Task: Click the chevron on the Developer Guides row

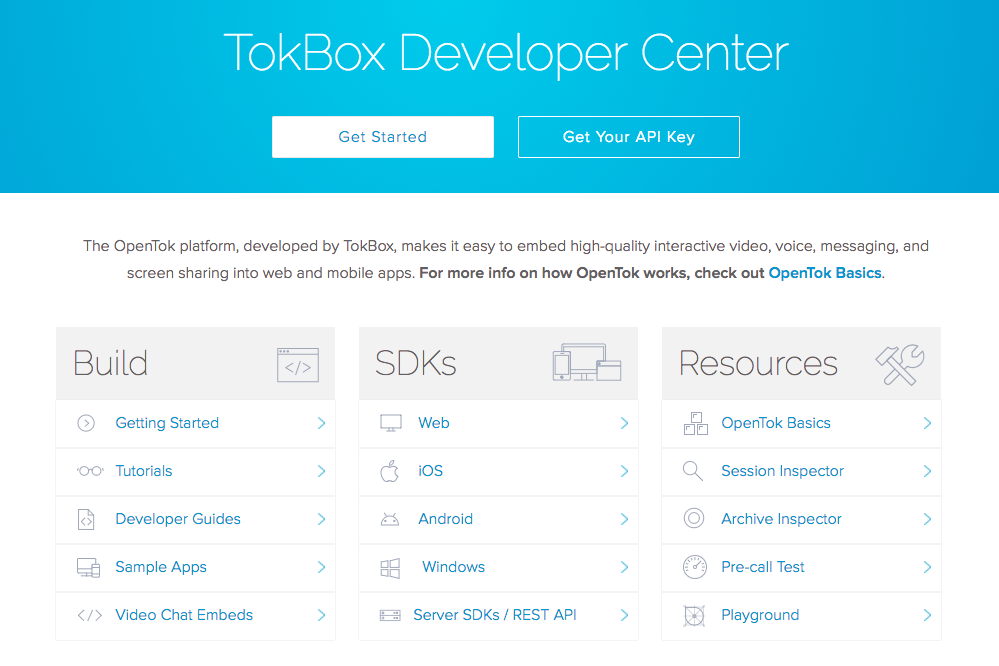Action: 321,519
